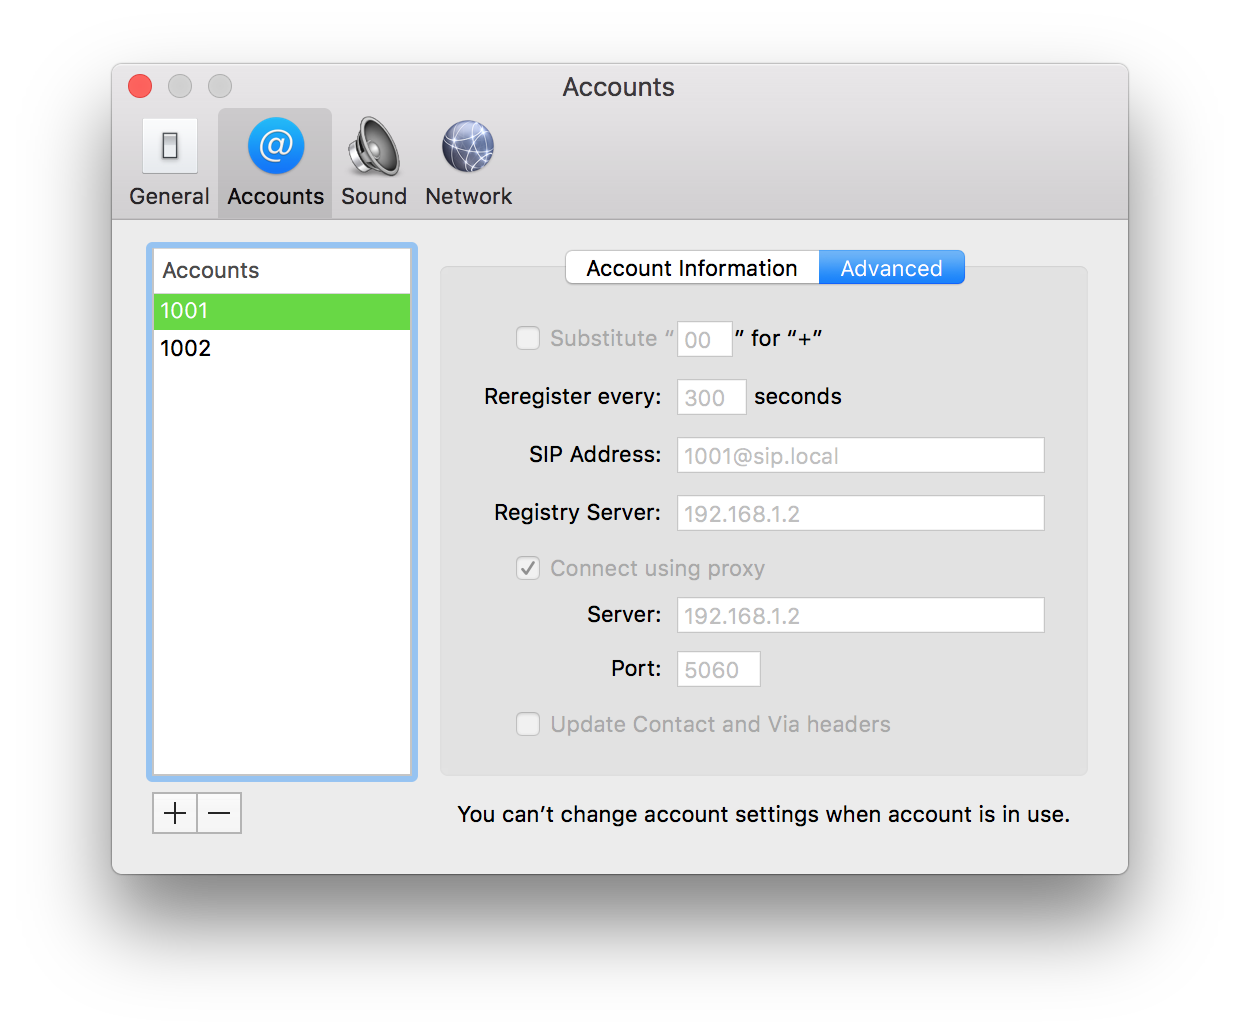Screen dimensions: 1240x1034
Task: Click the substitute prefix field showing 00
Action: (705, 339)
